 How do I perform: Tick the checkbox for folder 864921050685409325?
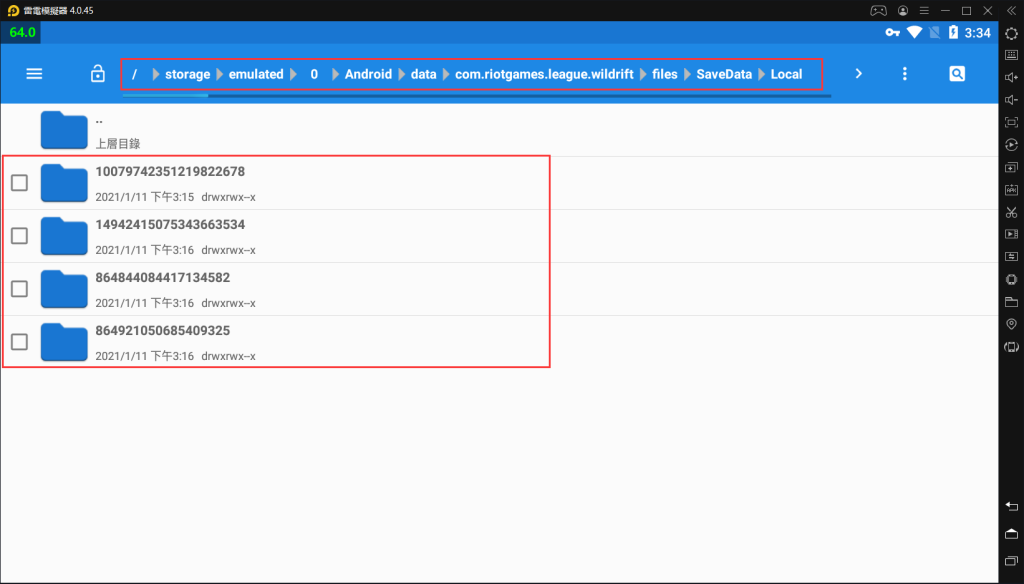click(x=19, y=342)
